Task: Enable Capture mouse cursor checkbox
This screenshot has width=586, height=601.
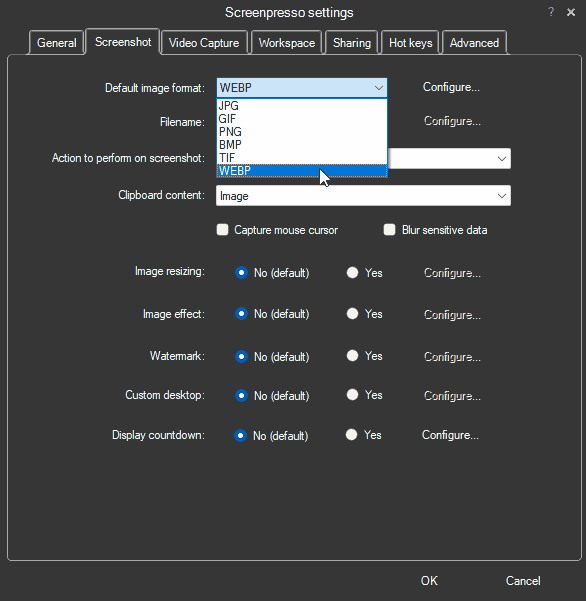Action: point(222,230)
